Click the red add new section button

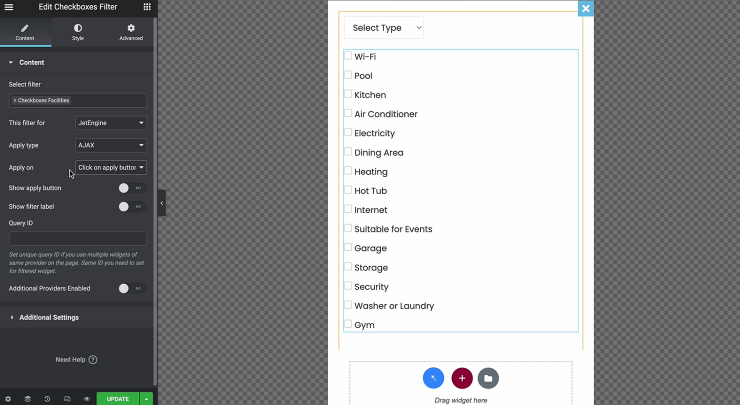point(462,378)
